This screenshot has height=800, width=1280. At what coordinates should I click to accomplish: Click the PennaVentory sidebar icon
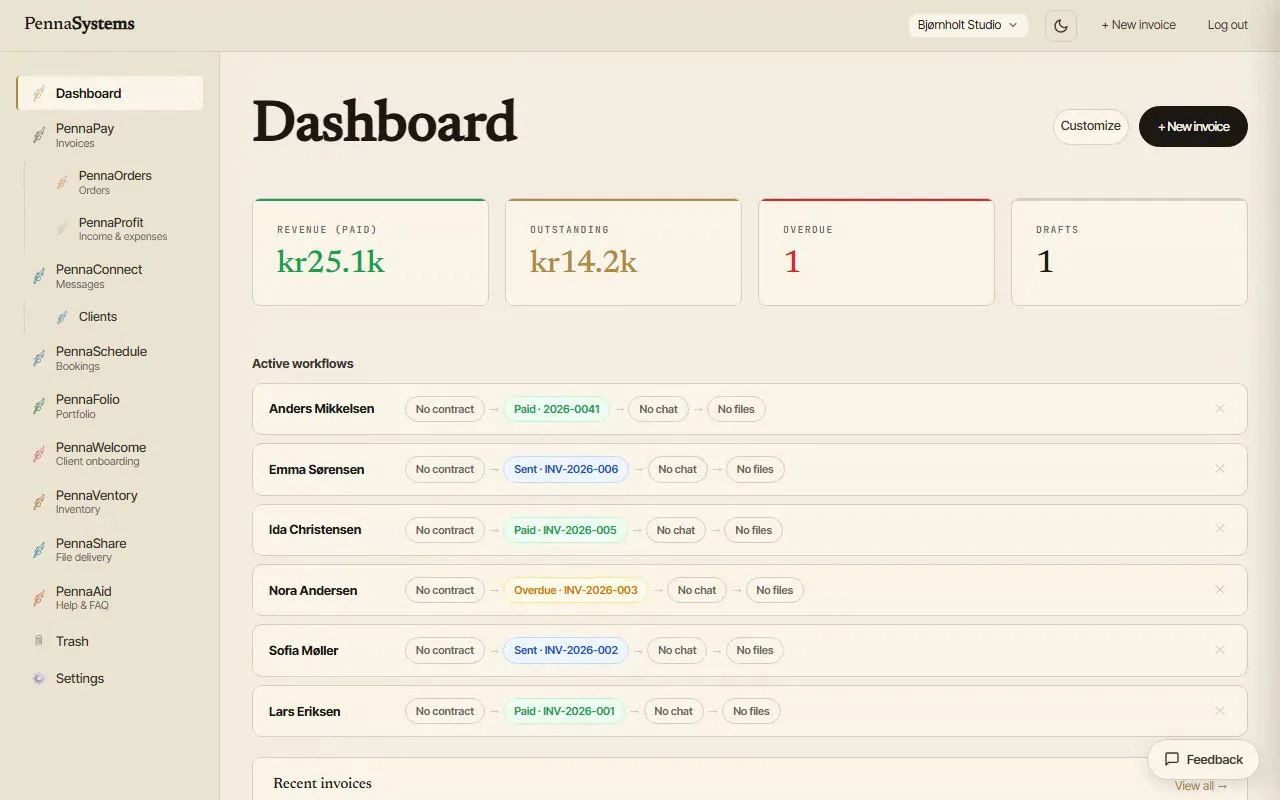pyautogui.click(x=38, y=502)
